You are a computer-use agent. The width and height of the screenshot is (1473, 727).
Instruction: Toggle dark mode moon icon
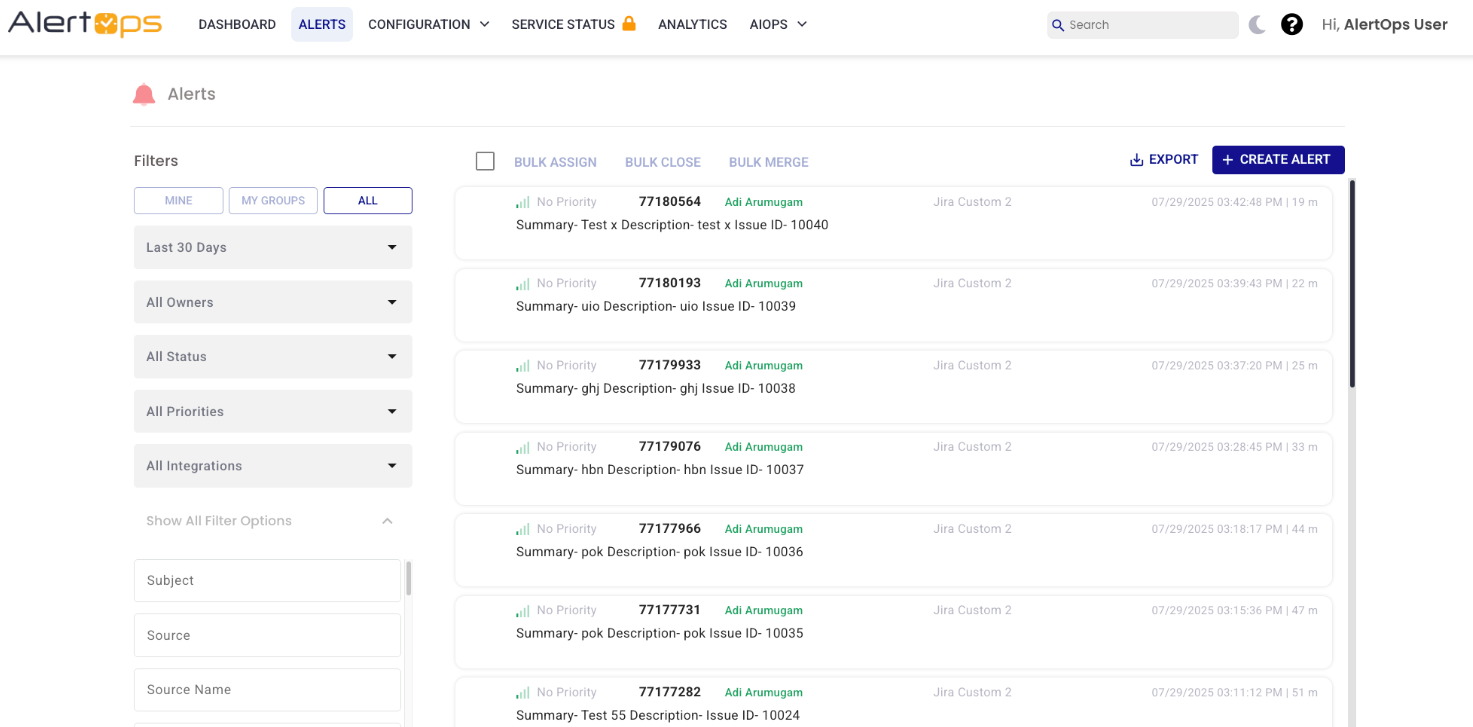[x=1257, y=25]
